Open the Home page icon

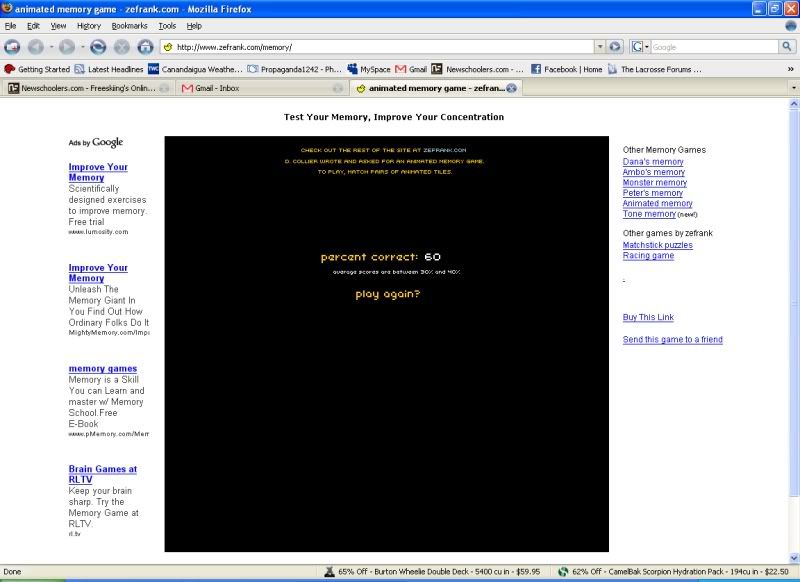pyautogui.click(x=145, y=47)
